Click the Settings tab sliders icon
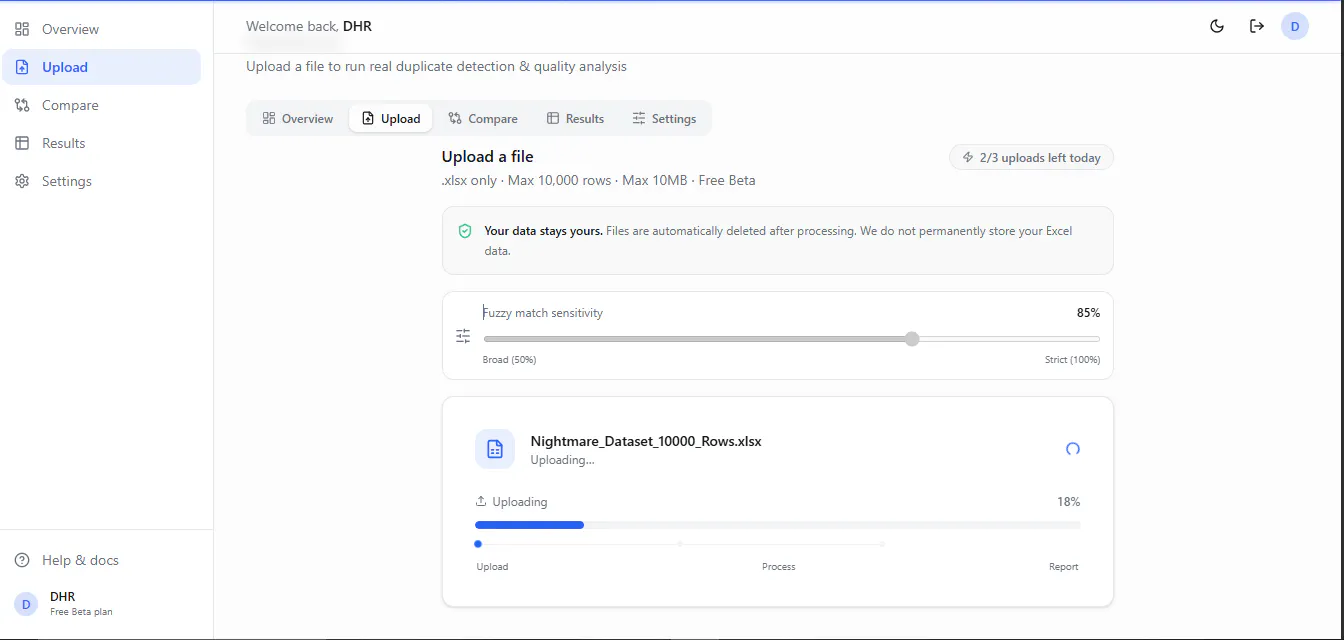This screenshot has height=640, width=1344. pyautogui.click(x=639, y=118)
